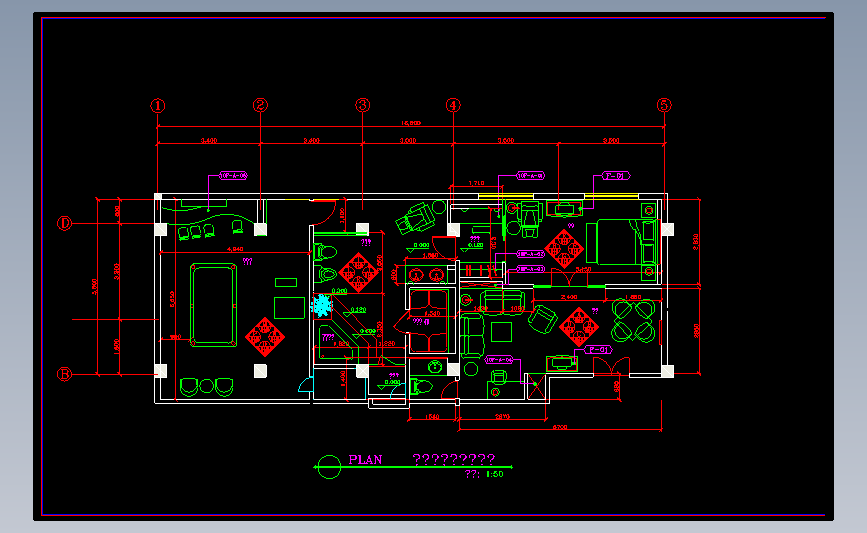This screenshot has width=867, height=533.
Task: Click the 10F-A-02 callout tag
Action: click(531, 254)
